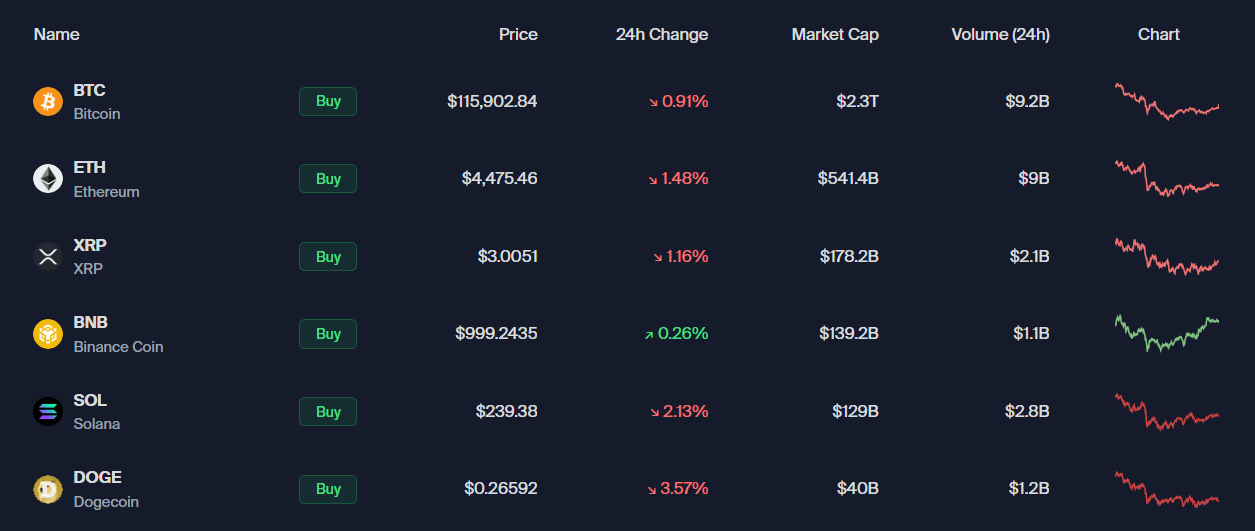Image resolution: width=1255 pixels, height=531 pixels.
Task: Click the XRP logo icon
Action: (x=48, y=256)
